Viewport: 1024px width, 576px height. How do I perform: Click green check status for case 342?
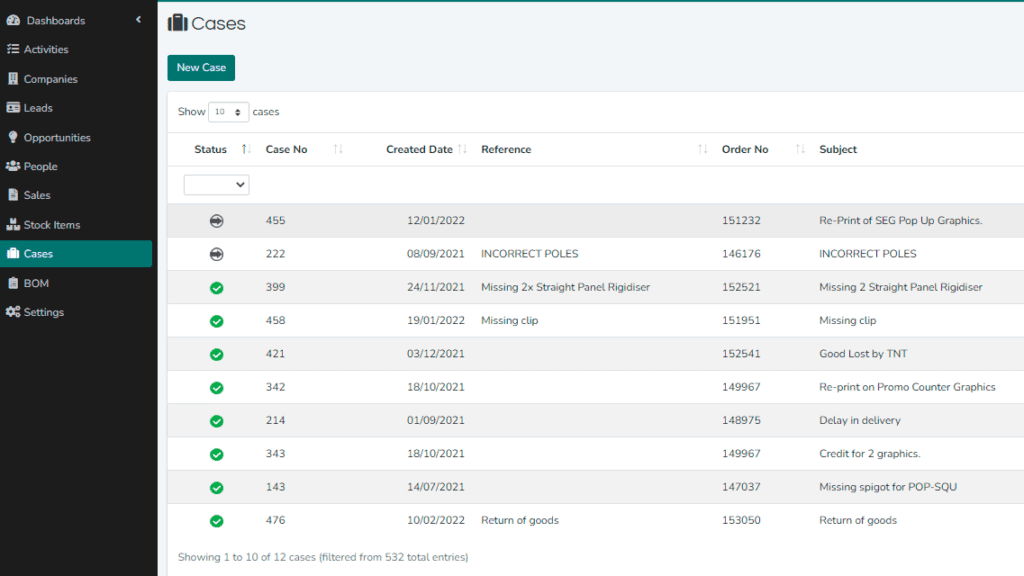pos(217,388)
